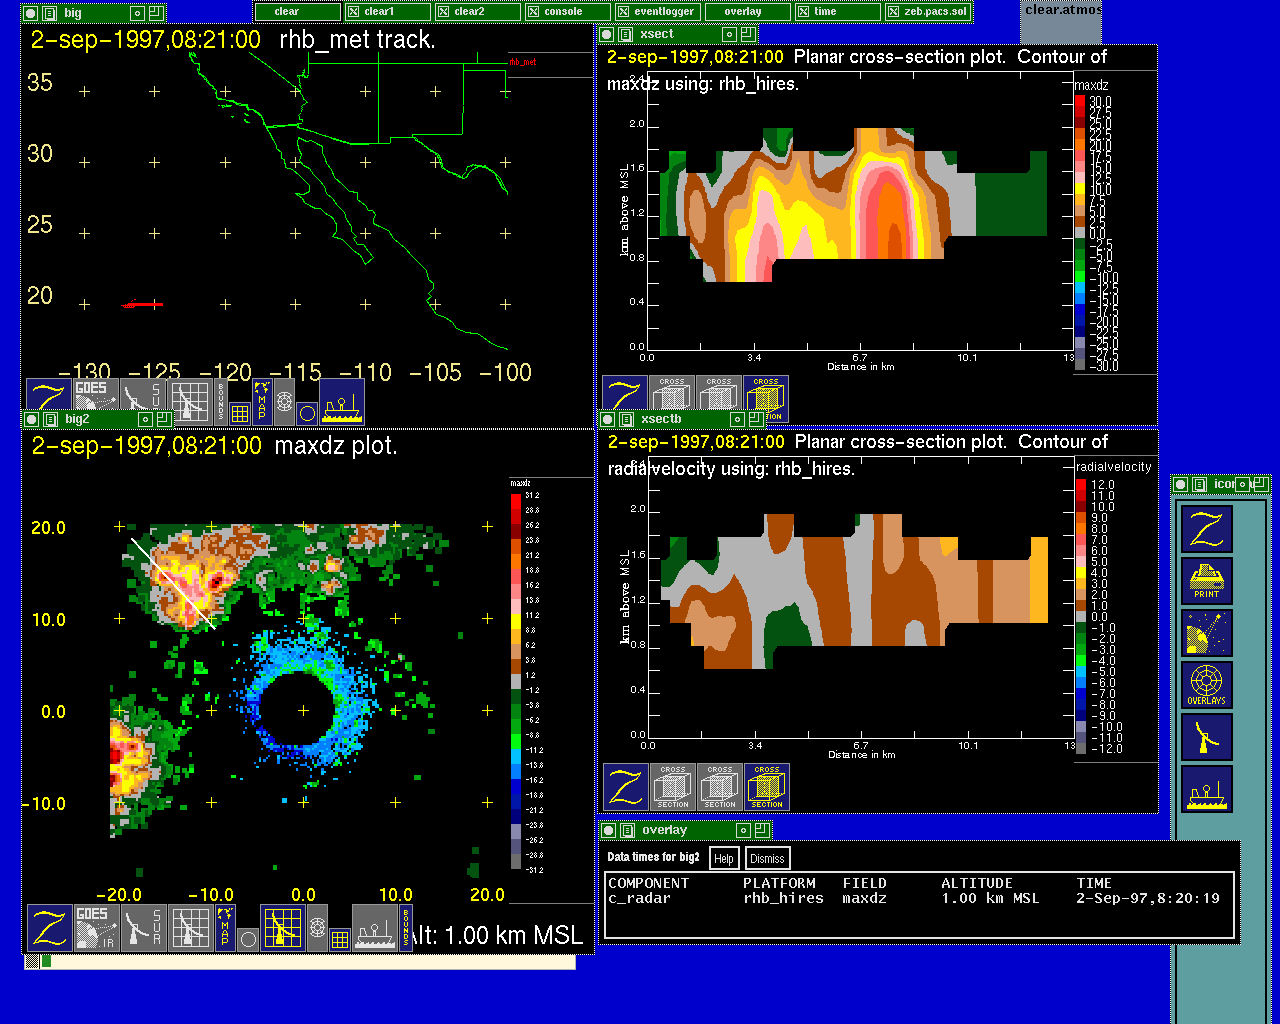Toggle the BOUNDS button in the maxdz plot toolbar

tap(406, 927)
